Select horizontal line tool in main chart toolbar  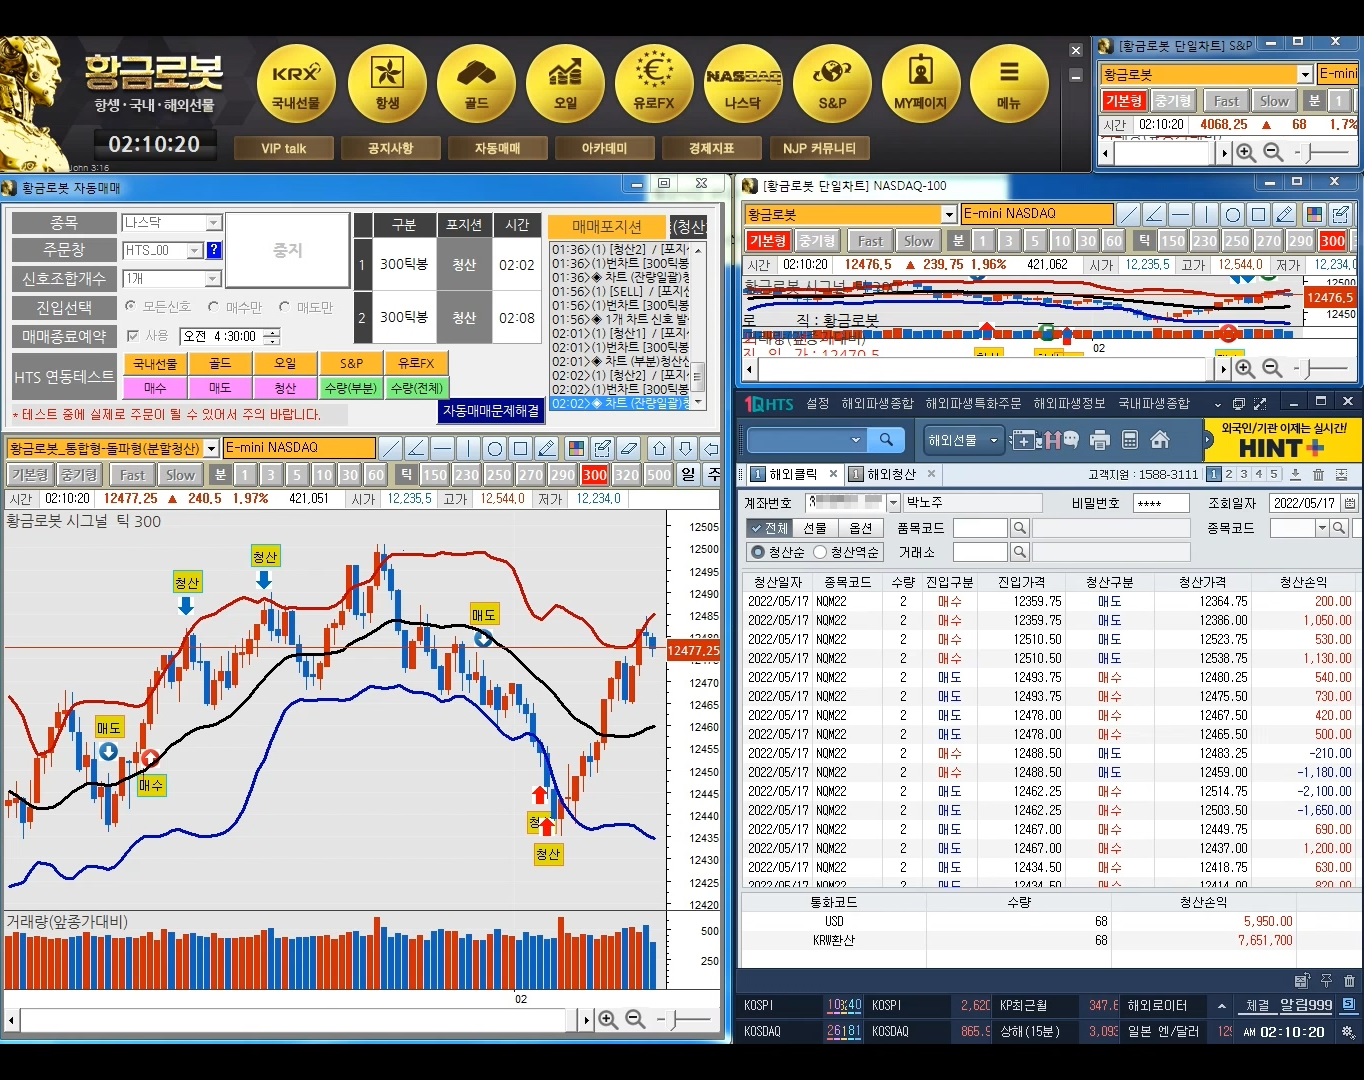[x=443, y=448]
